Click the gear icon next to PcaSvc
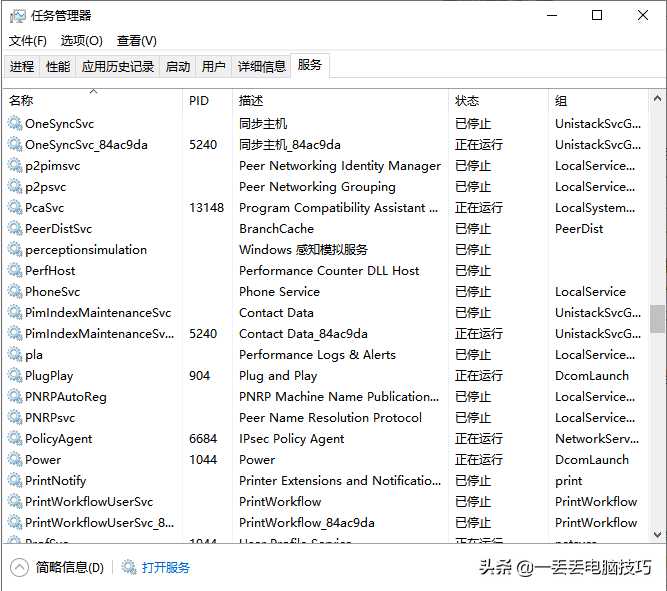The image size is (667, 591). pos(15,208)
